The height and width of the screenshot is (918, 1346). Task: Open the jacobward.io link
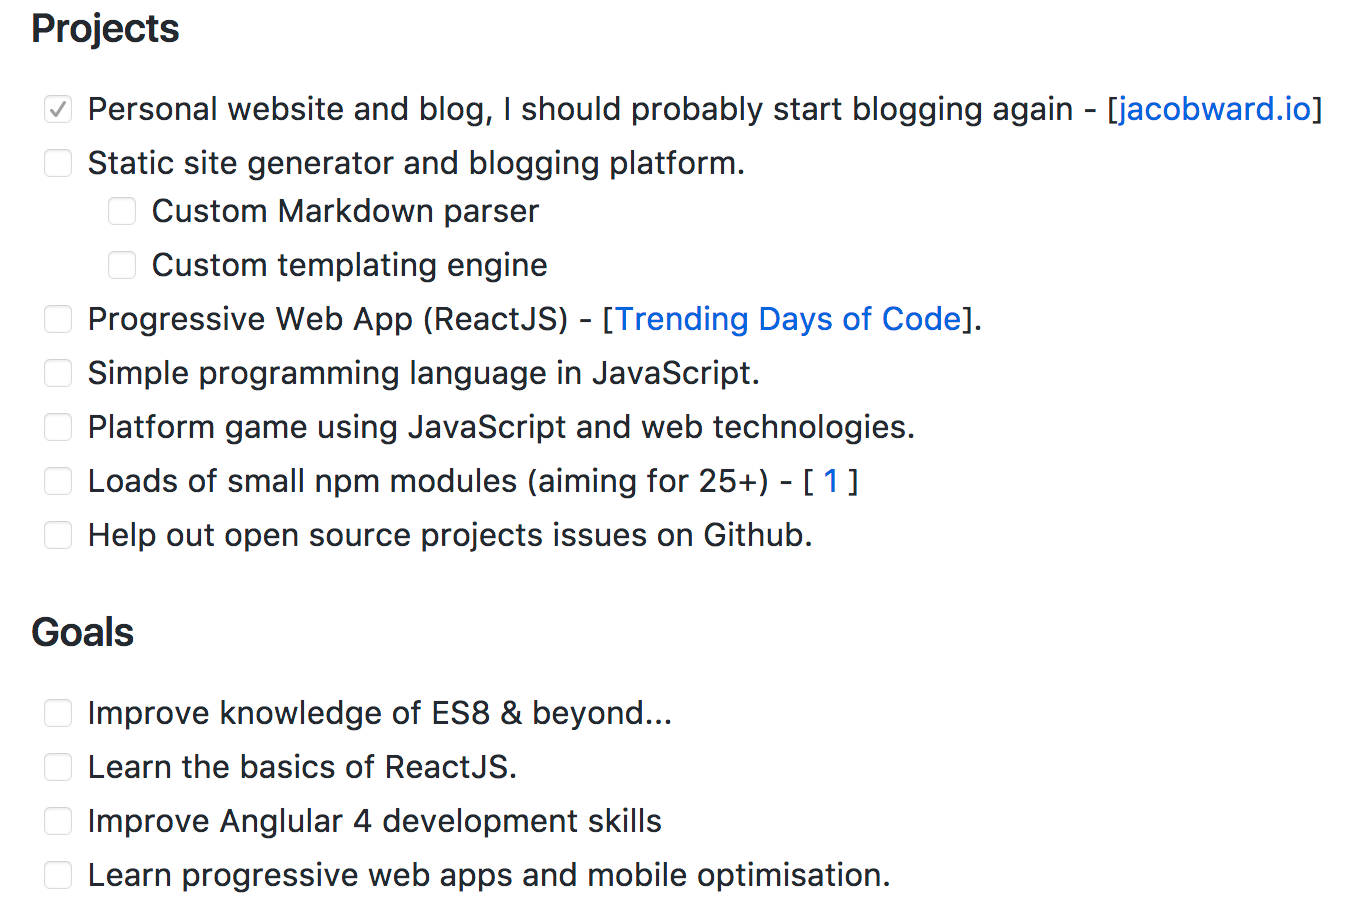[x=1214, y=109]
